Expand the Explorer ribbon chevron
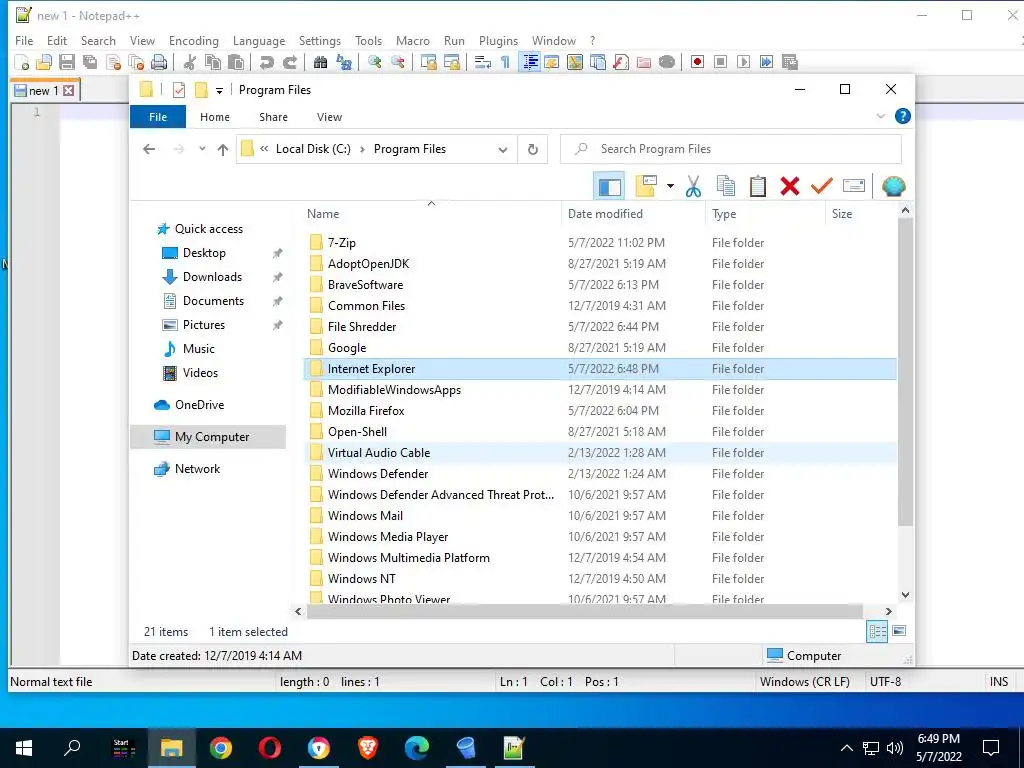 tap(880, 116)
